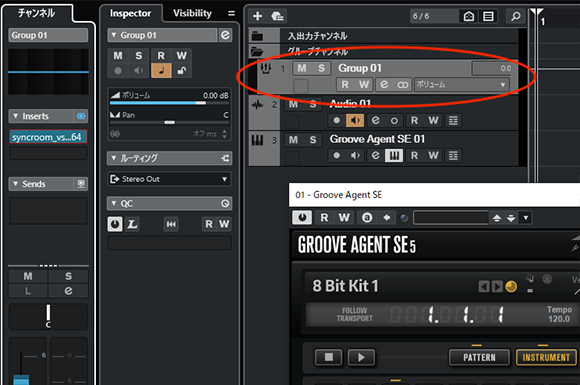Switch Groove Agent to PATTERN mode
Screen dimensions: 580x385
pos(479,358)
